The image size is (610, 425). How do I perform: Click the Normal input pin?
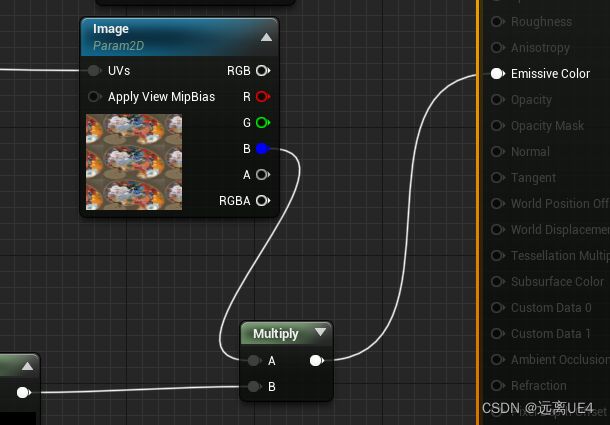[498, 151]
